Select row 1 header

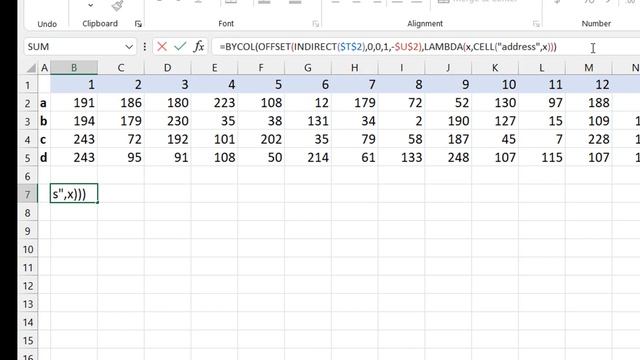[x=28, y=85]
